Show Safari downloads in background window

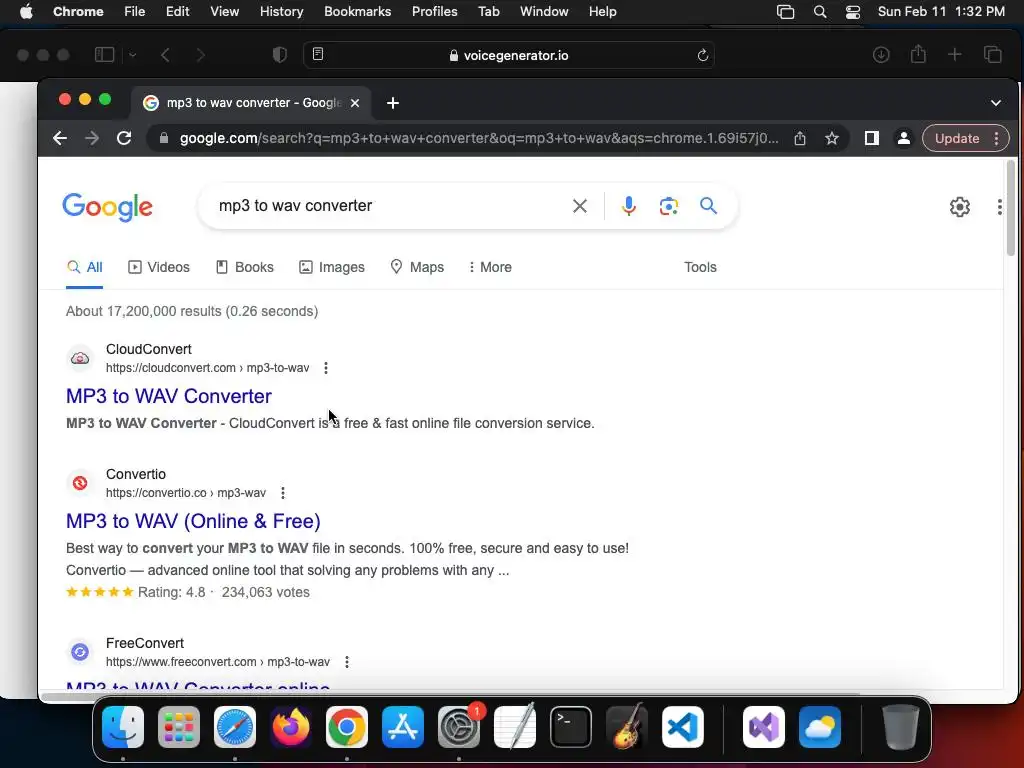click(x=881, y=55)
